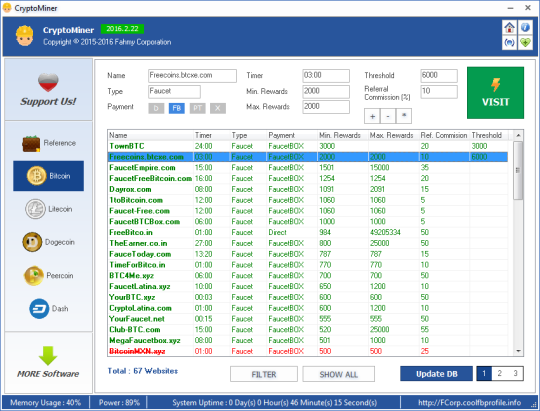Image resolution: width=540 pixels, height=411 pixels.
Task: Toggle the X payment option
Action: pyautogui.click(x=218, y=108)
